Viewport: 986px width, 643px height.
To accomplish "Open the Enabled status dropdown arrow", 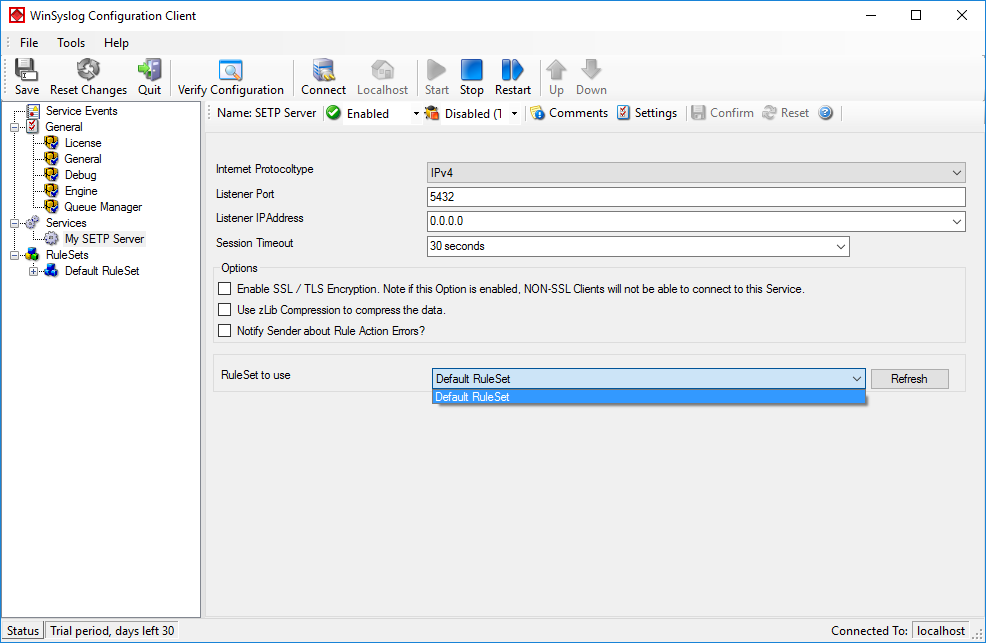I will click(x=416, y=114).
